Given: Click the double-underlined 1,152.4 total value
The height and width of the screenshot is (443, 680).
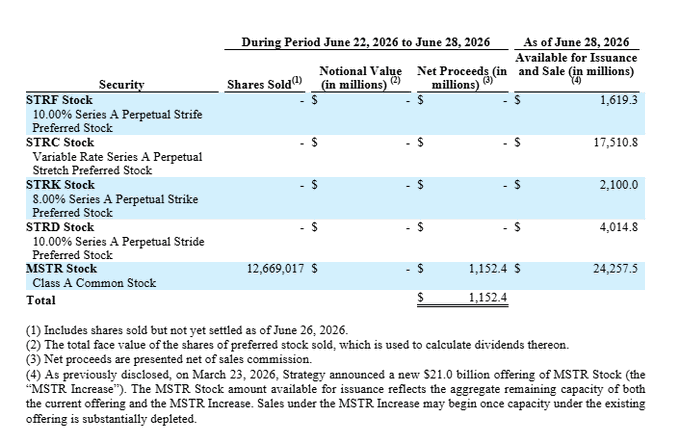Looking at the screenshot, I should [x=488, y=297].
